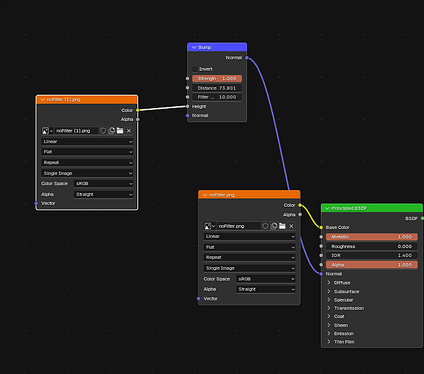Screen dimensions: 424x374
Task: Open Color Space sRGB dropdown in noFilter.png node
Action: [266, 279]
